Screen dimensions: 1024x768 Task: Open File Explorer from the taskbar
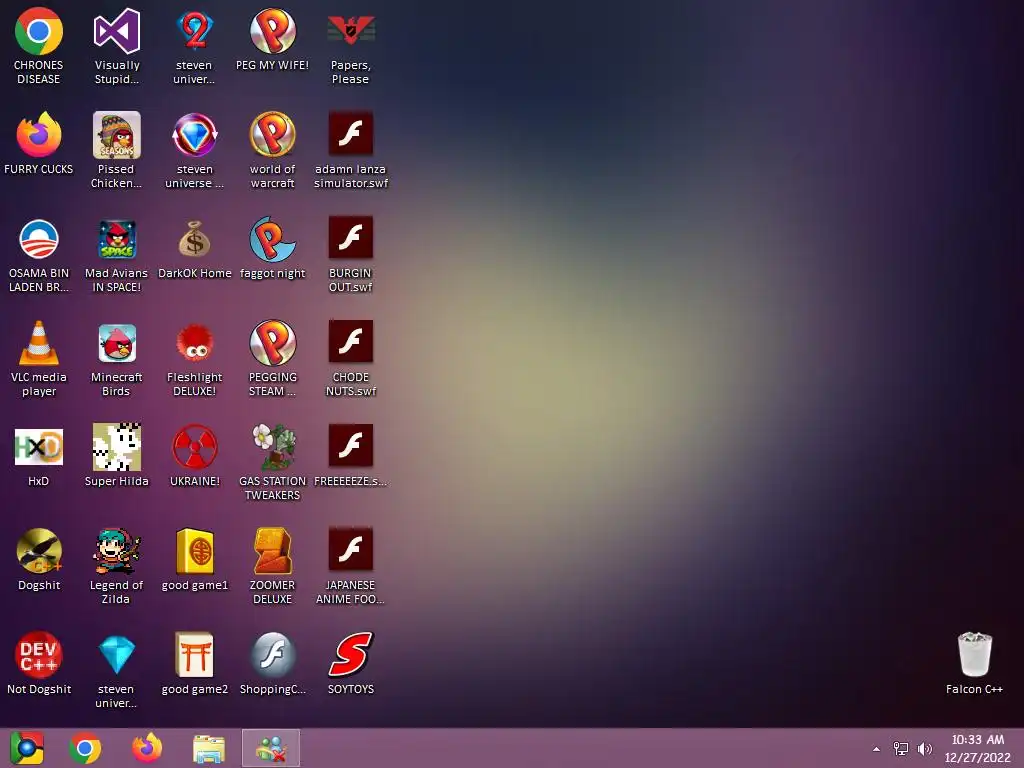209,748
